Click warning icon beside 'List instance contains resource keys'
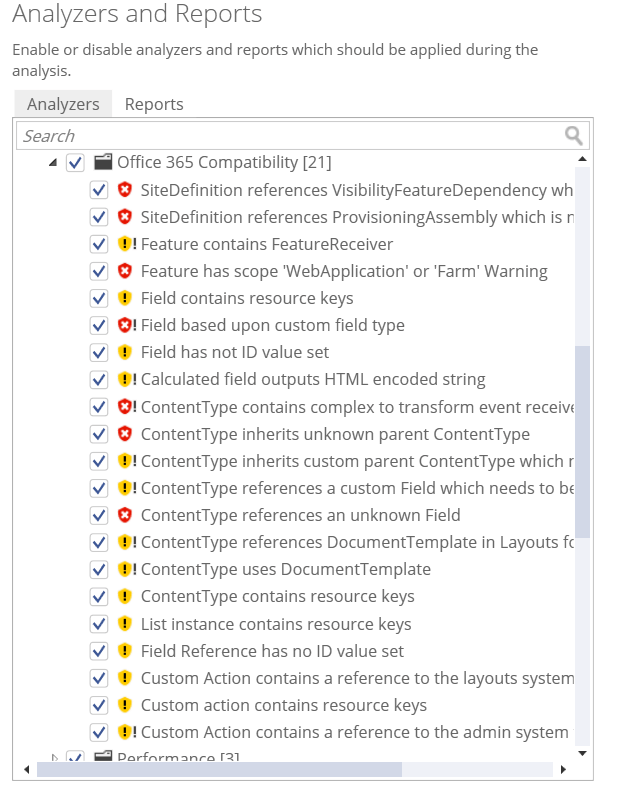This screenshot has height=790, width=623. pyautogui.click(x=124, y=624)
